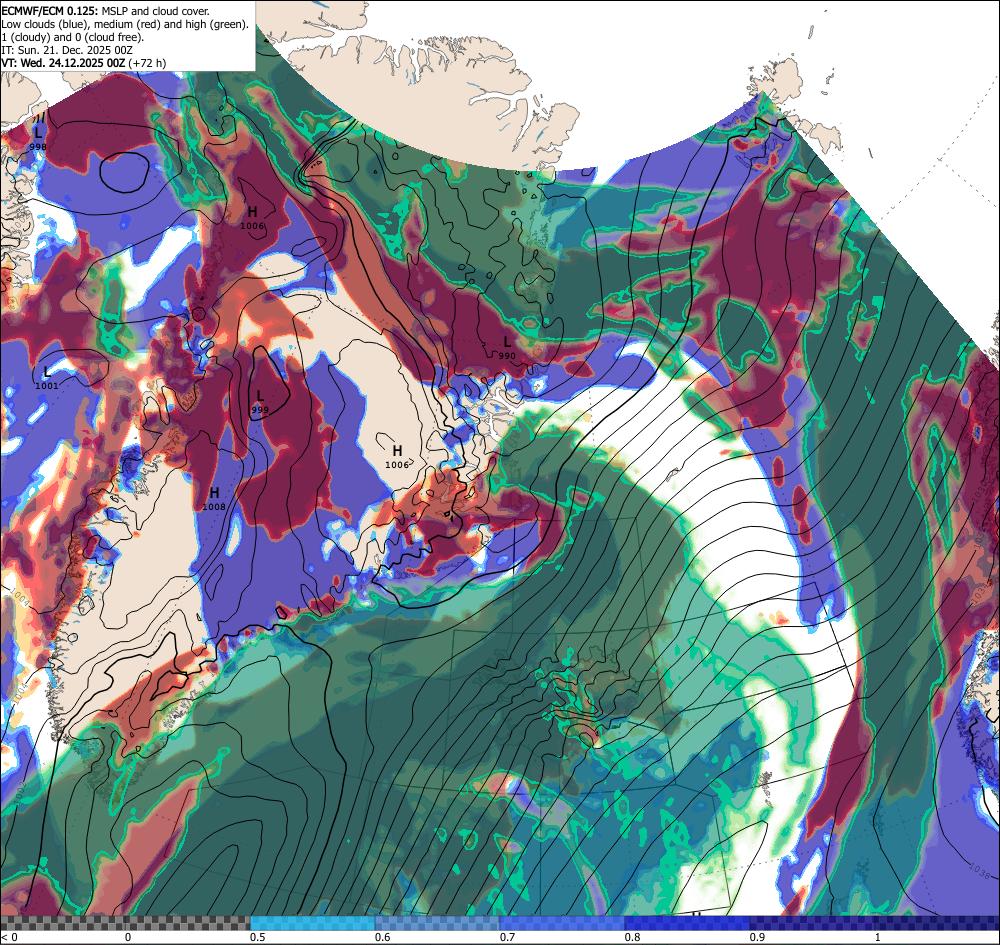Click the '< 0' legend value
The height and width of the screenshot is (945, 1000).
pos(8,937)
